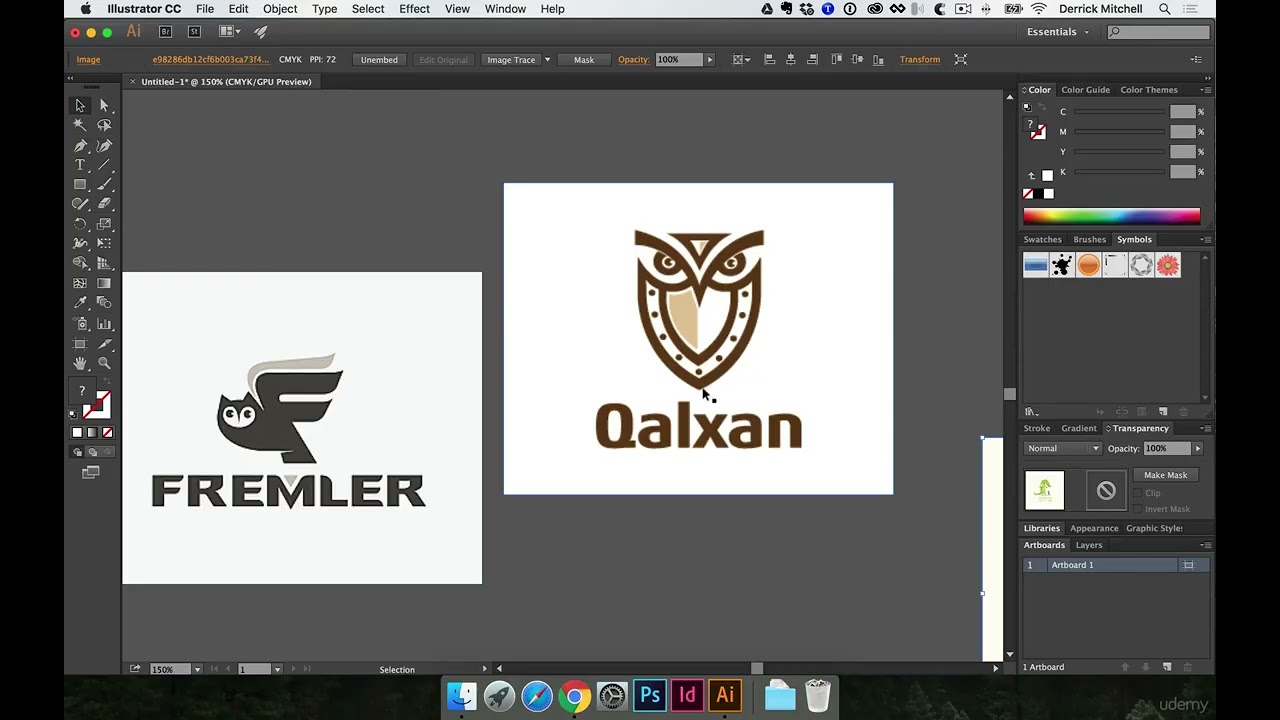The height and width of the screenshot is (720, 1280).
Task: Select the Eraser tool
Action: [x=104, y=204]
